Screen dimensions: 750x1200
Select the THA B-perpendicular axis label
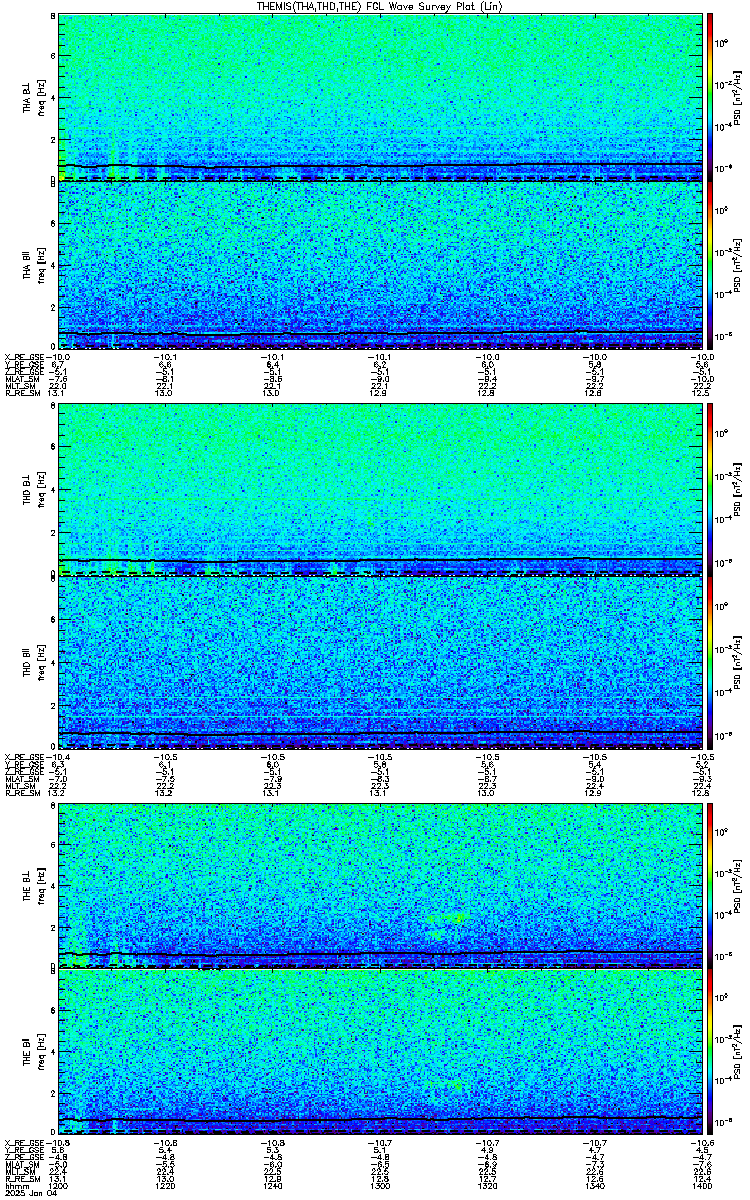(x=27, y=99)
